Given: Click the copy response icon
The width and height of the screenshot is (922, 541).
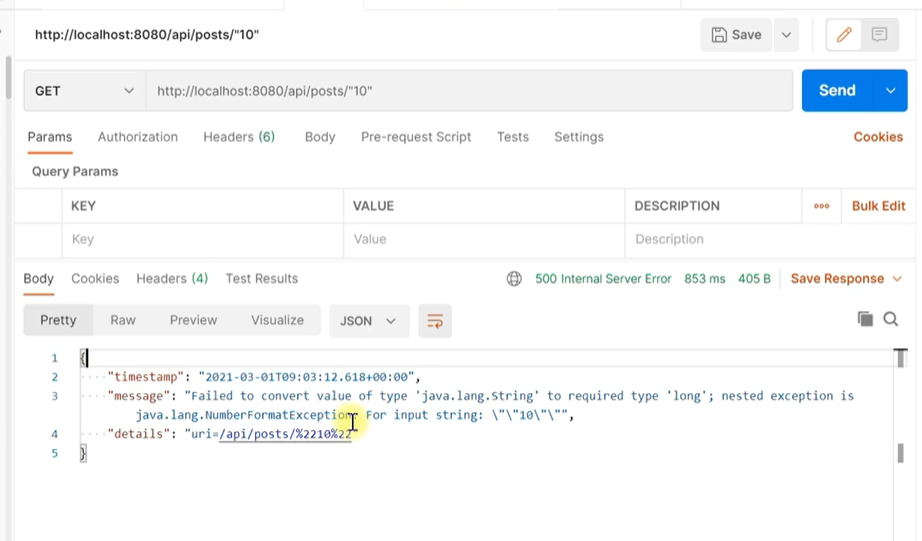Looking at the screenshot, I should pyautogui.click(x=865, y=319).
